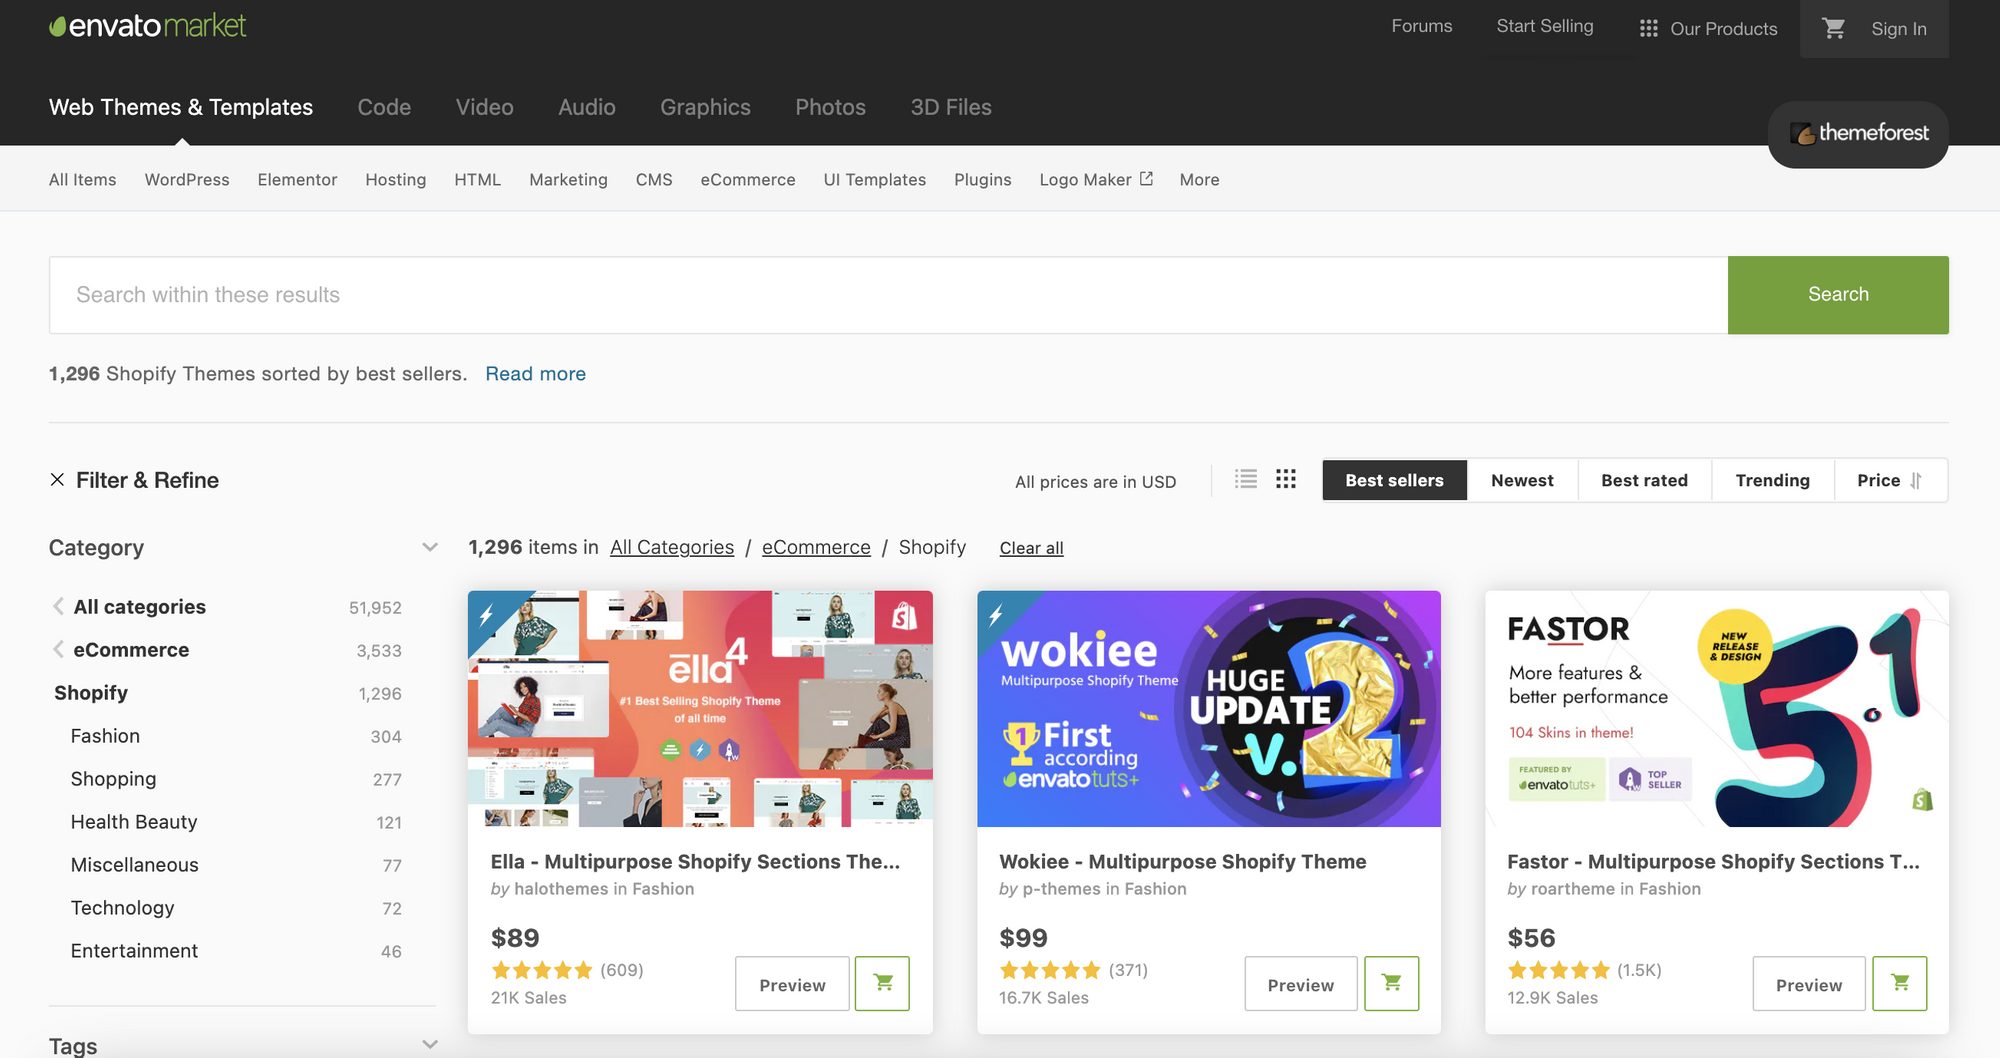Open UI Templates in subnav

point(874,180)
